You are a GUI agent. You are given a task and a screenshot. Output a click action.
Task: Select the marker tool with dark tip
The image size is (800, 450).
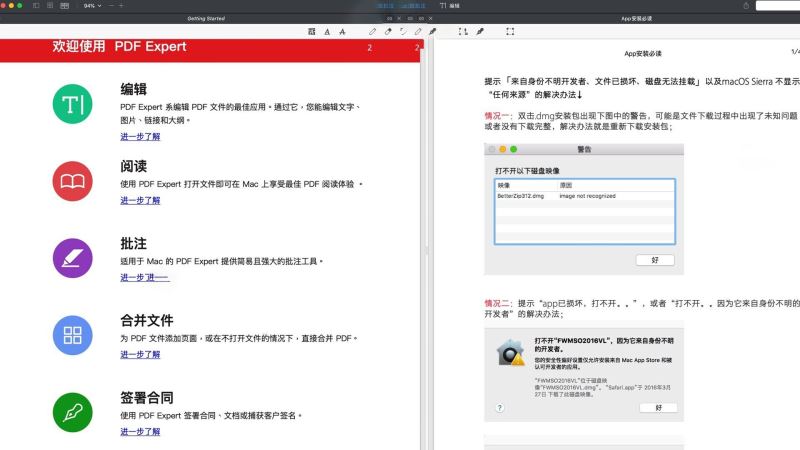[x=433, y=32]
